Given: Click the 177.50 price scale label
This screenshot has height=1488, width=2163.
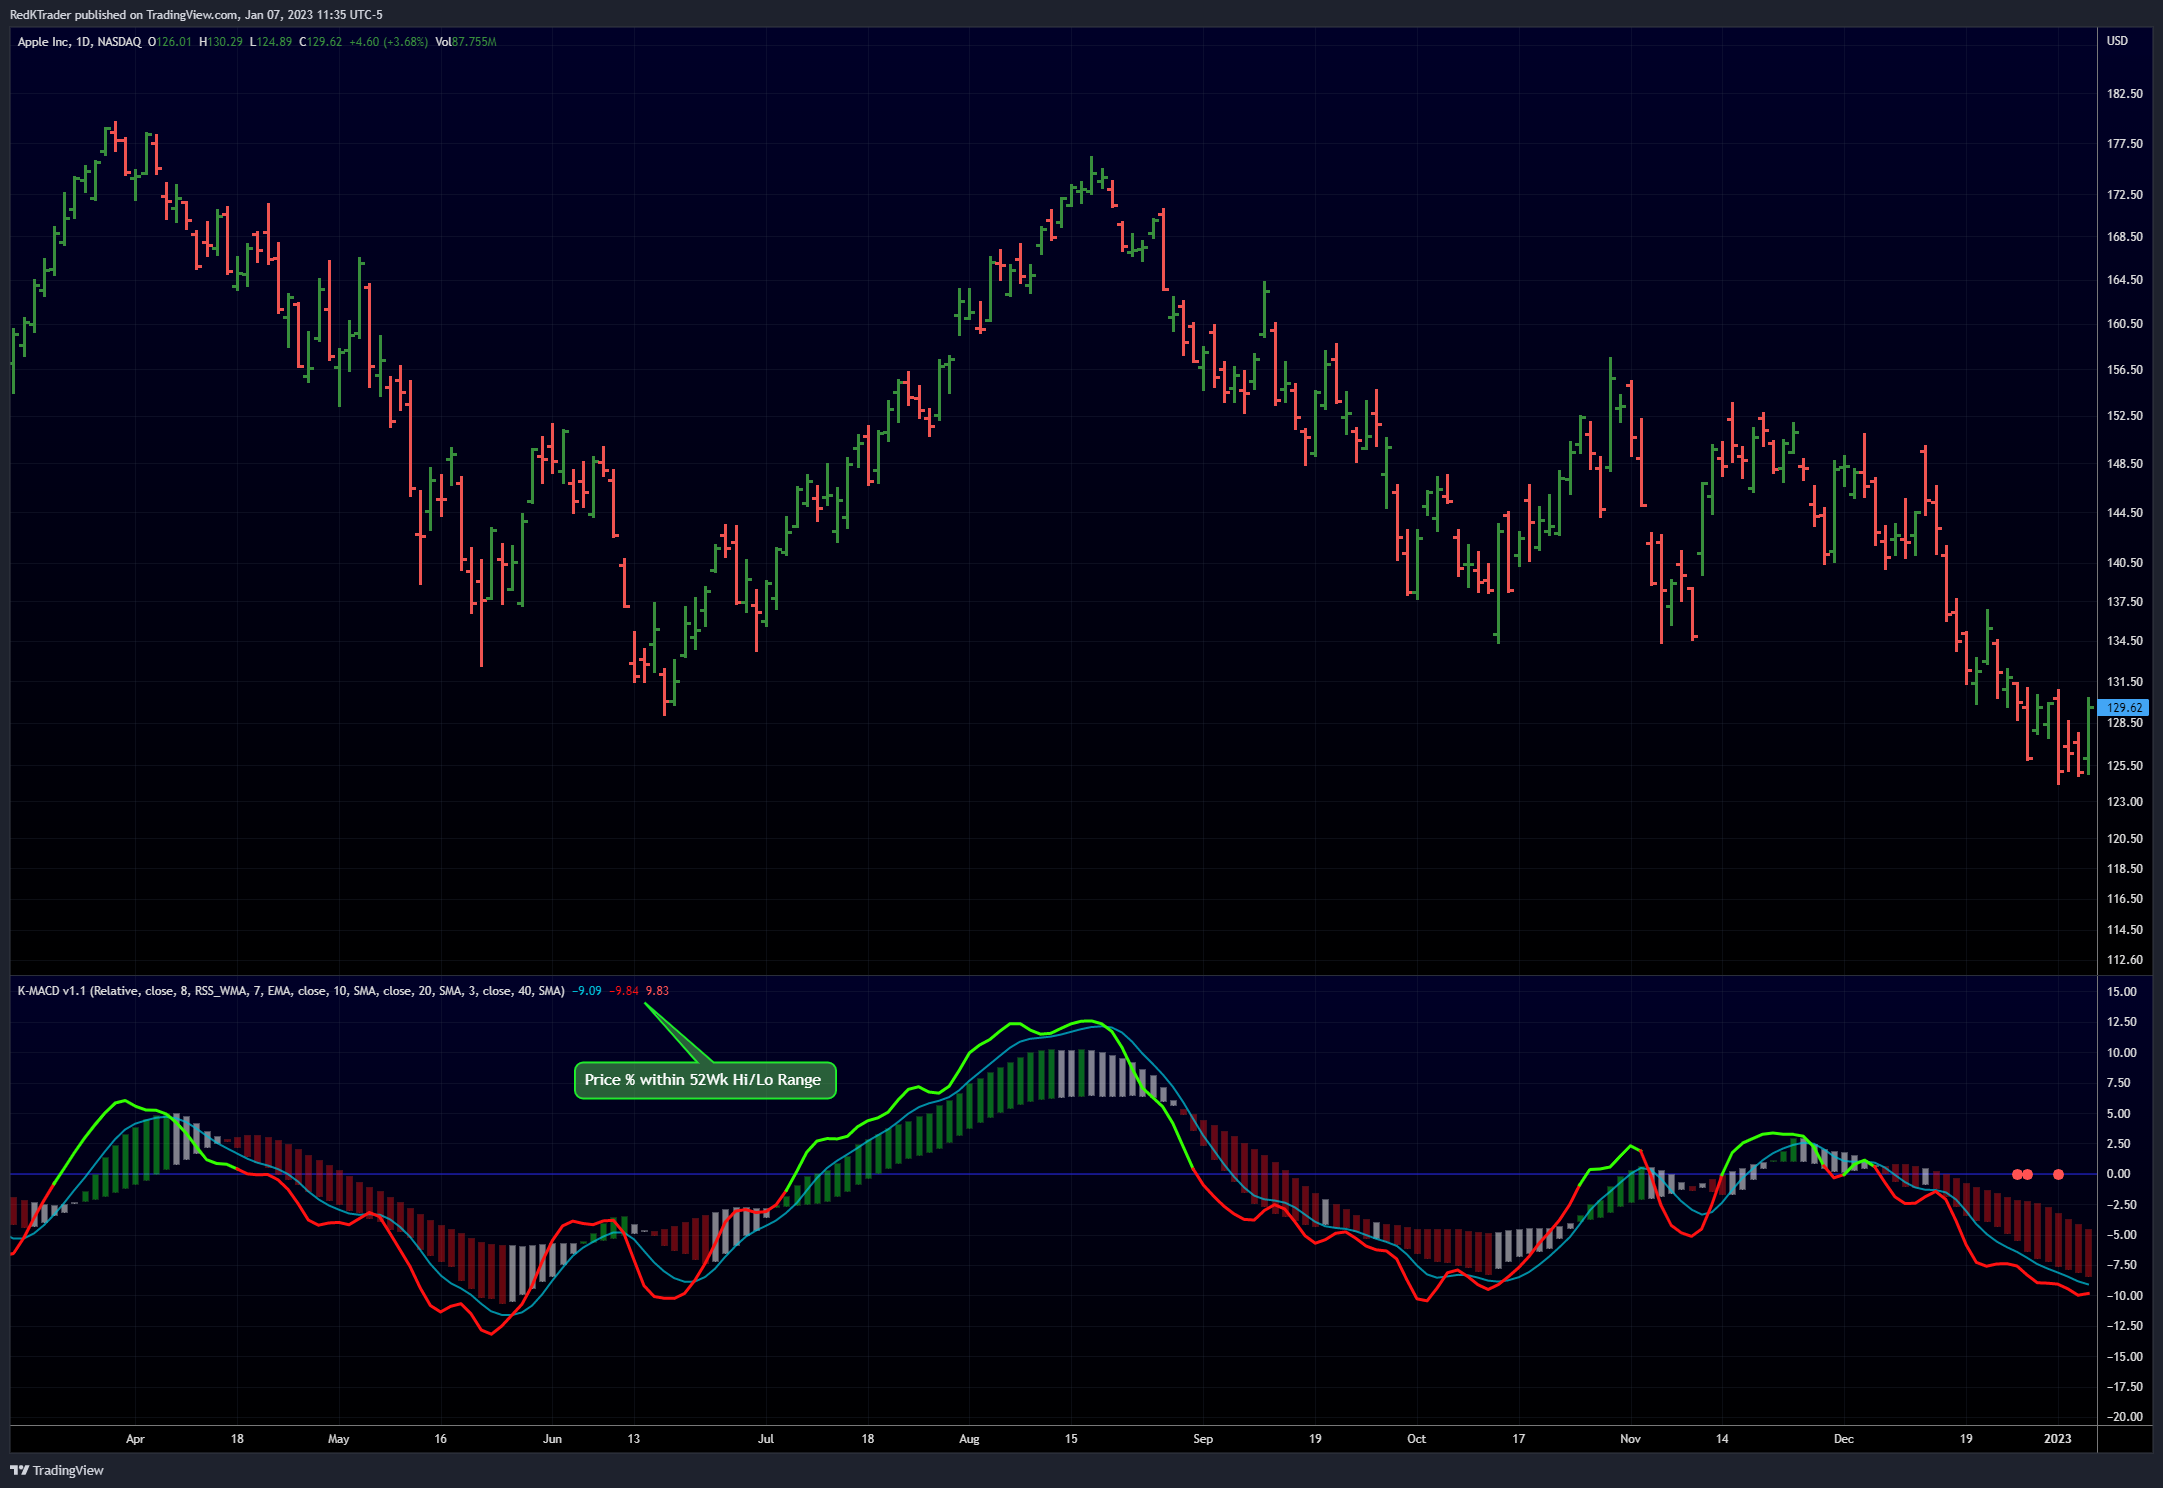Looking at the screenshot, I should (2125, 144).
